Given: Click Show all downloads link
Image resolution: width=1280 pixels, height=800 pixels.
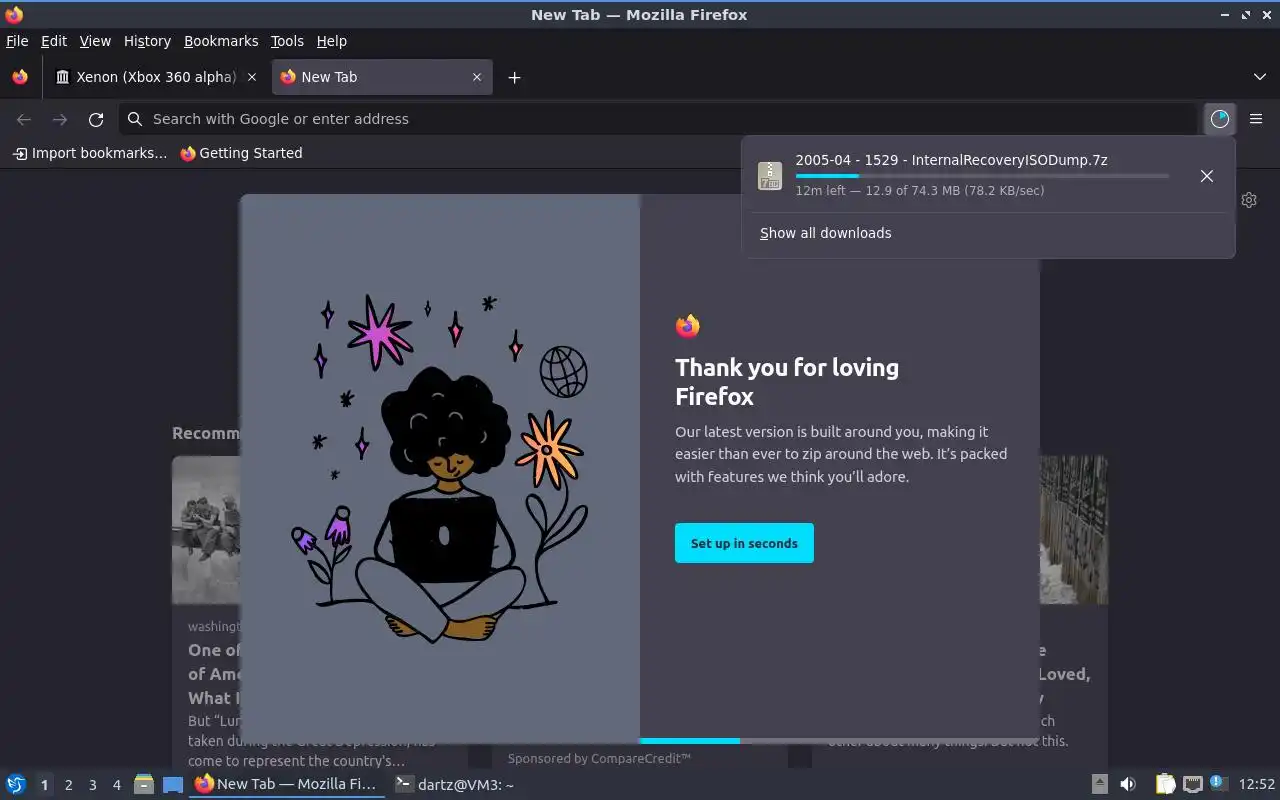Looking at the screenshot, I should tap(825, 233).
